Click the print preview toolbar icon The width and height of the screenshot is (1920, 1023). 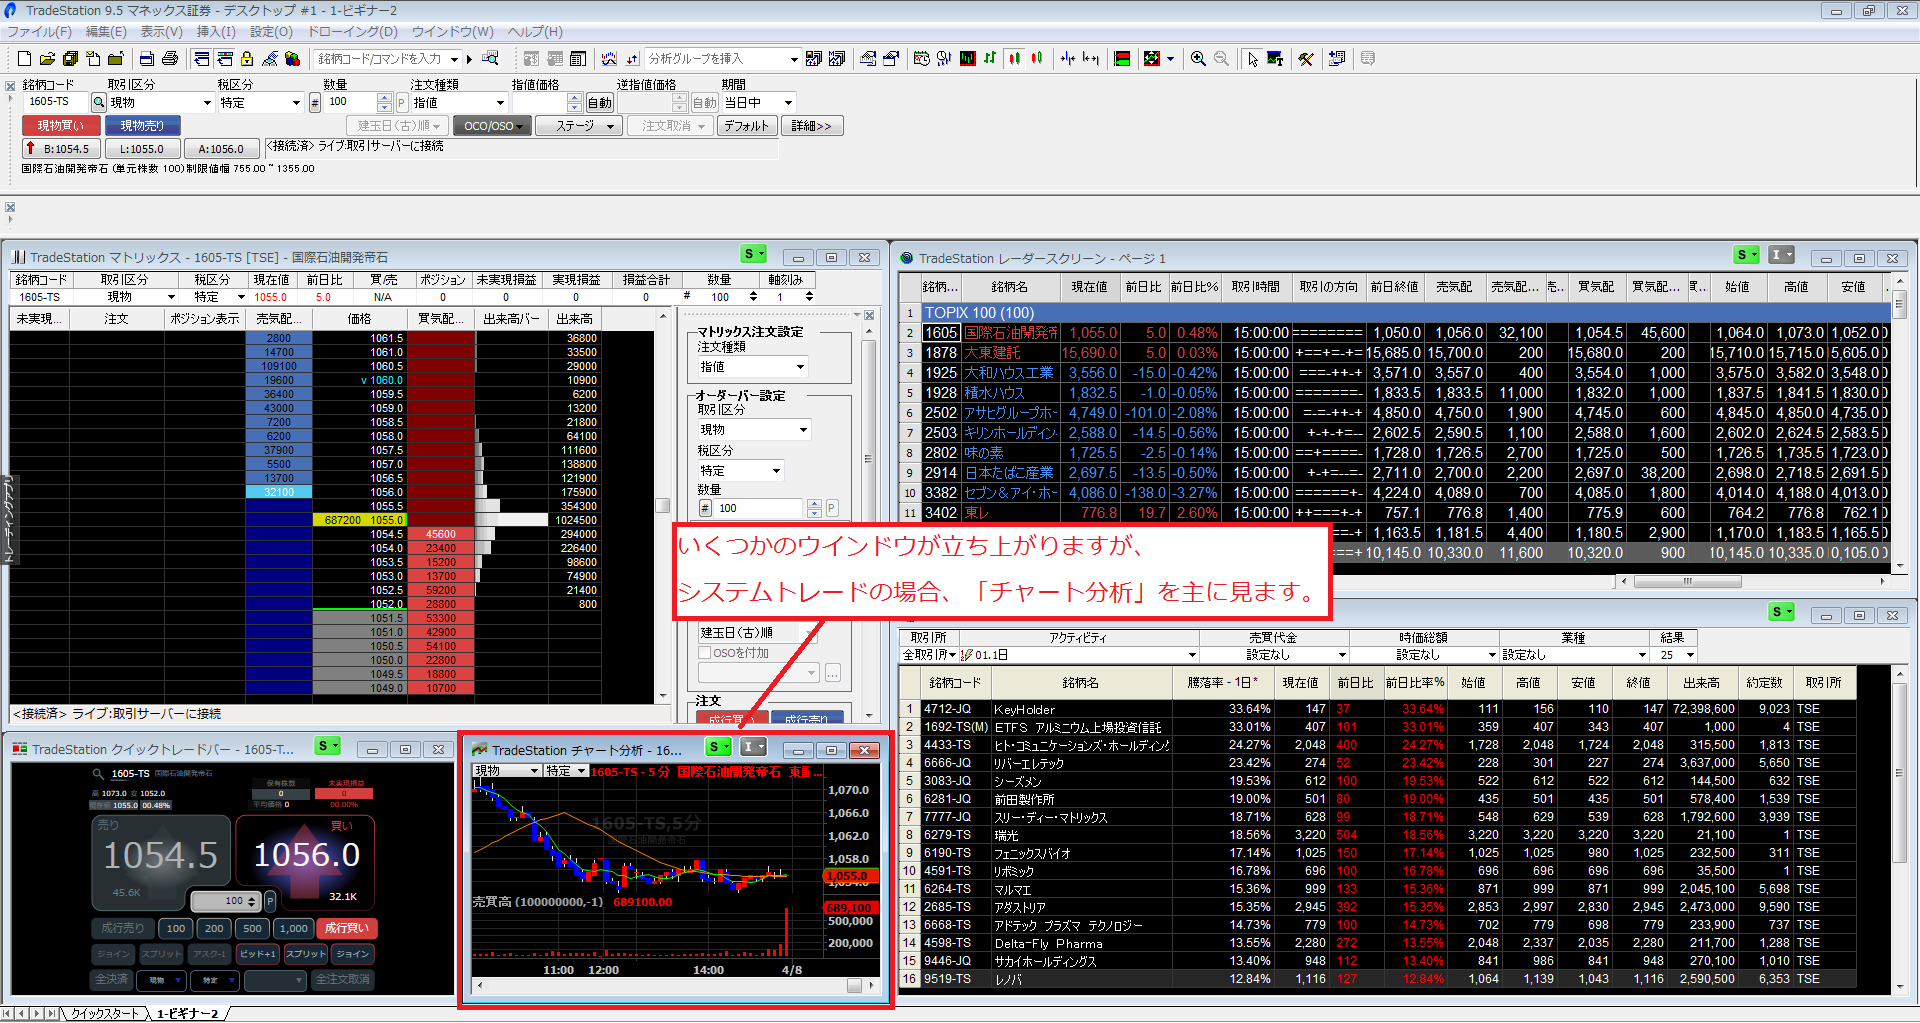pos(146,58)
